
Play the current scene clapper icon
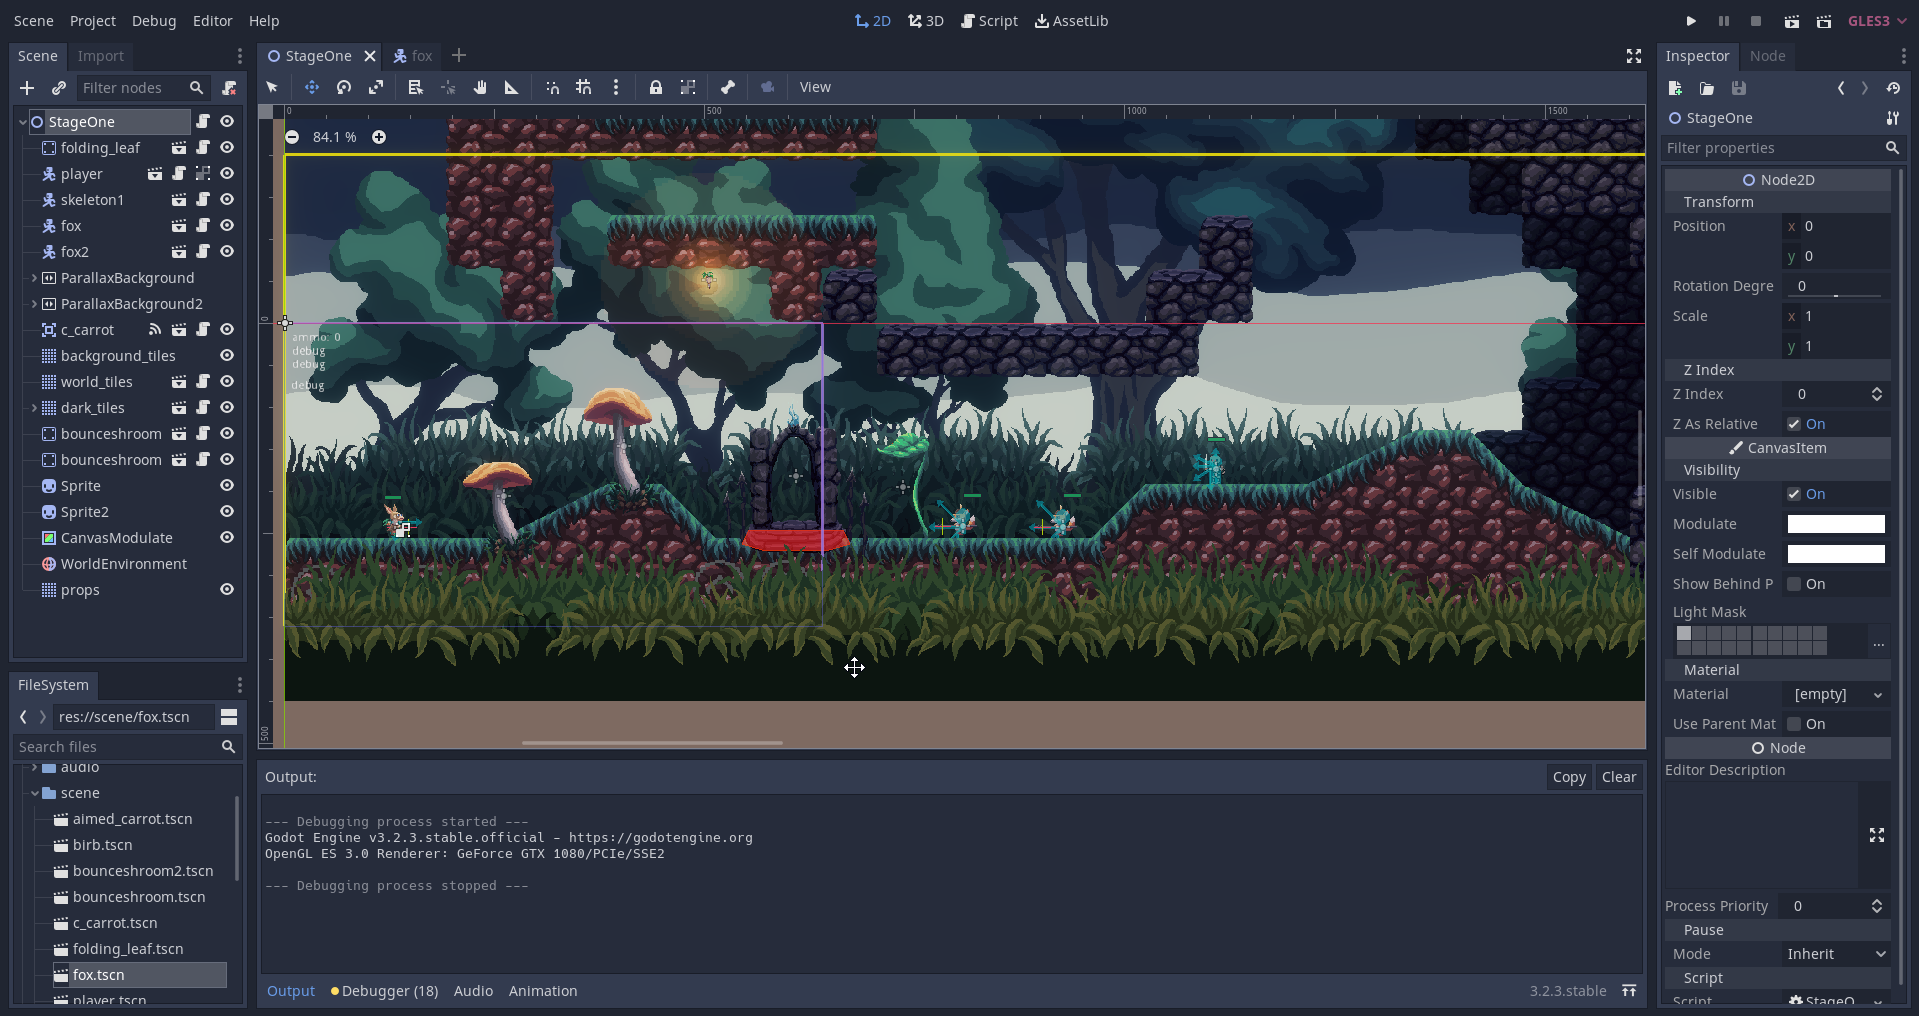pyautogui.click(x=1792, y=21)
